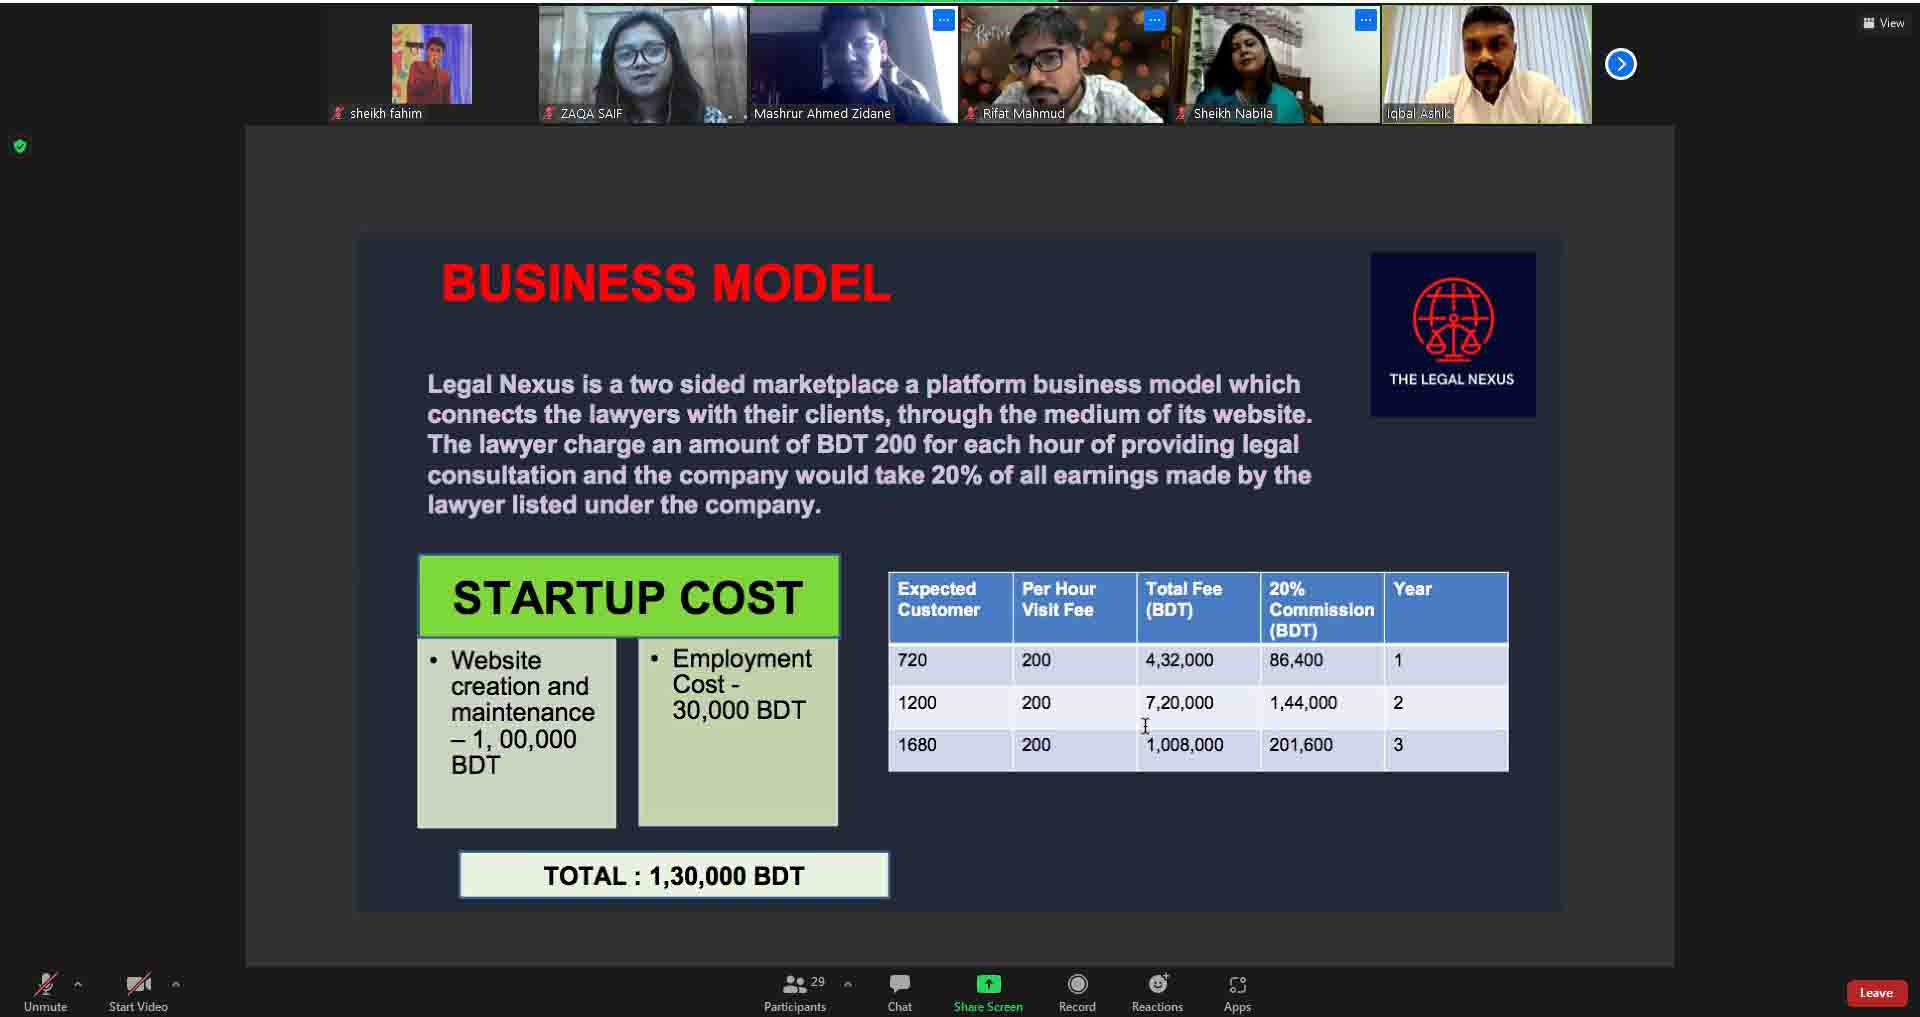Screen dimensions: 1920x1017
Task: Click the Year column header
Action: coord(1446,608)
